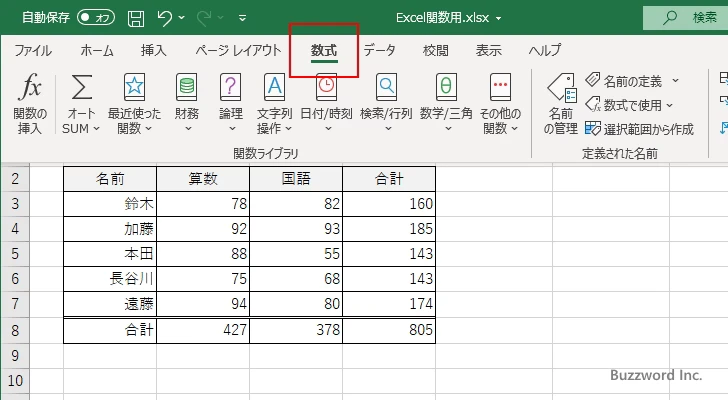Expand the Undo history dropdown arrow
The height and width of the screenshot is (400, 728).
[182, 18]
